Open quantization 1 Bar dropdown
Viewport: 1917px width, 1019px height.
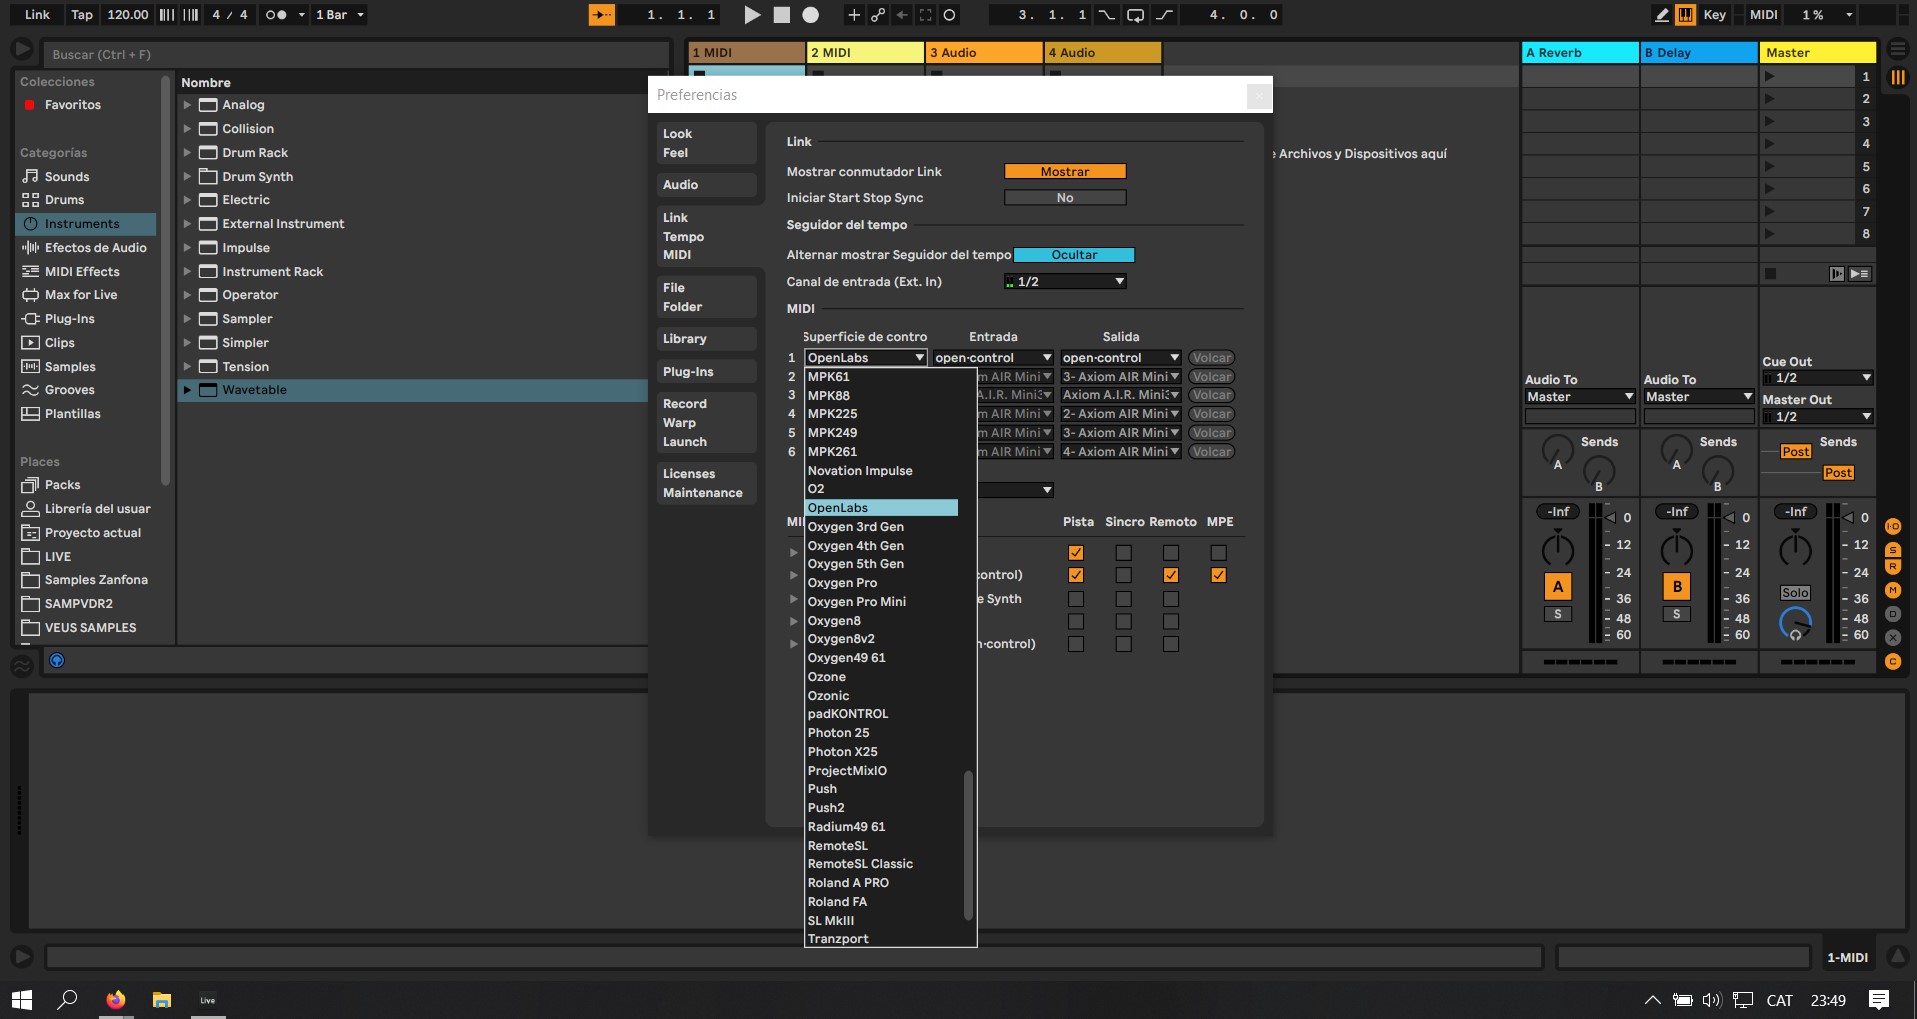340,15
